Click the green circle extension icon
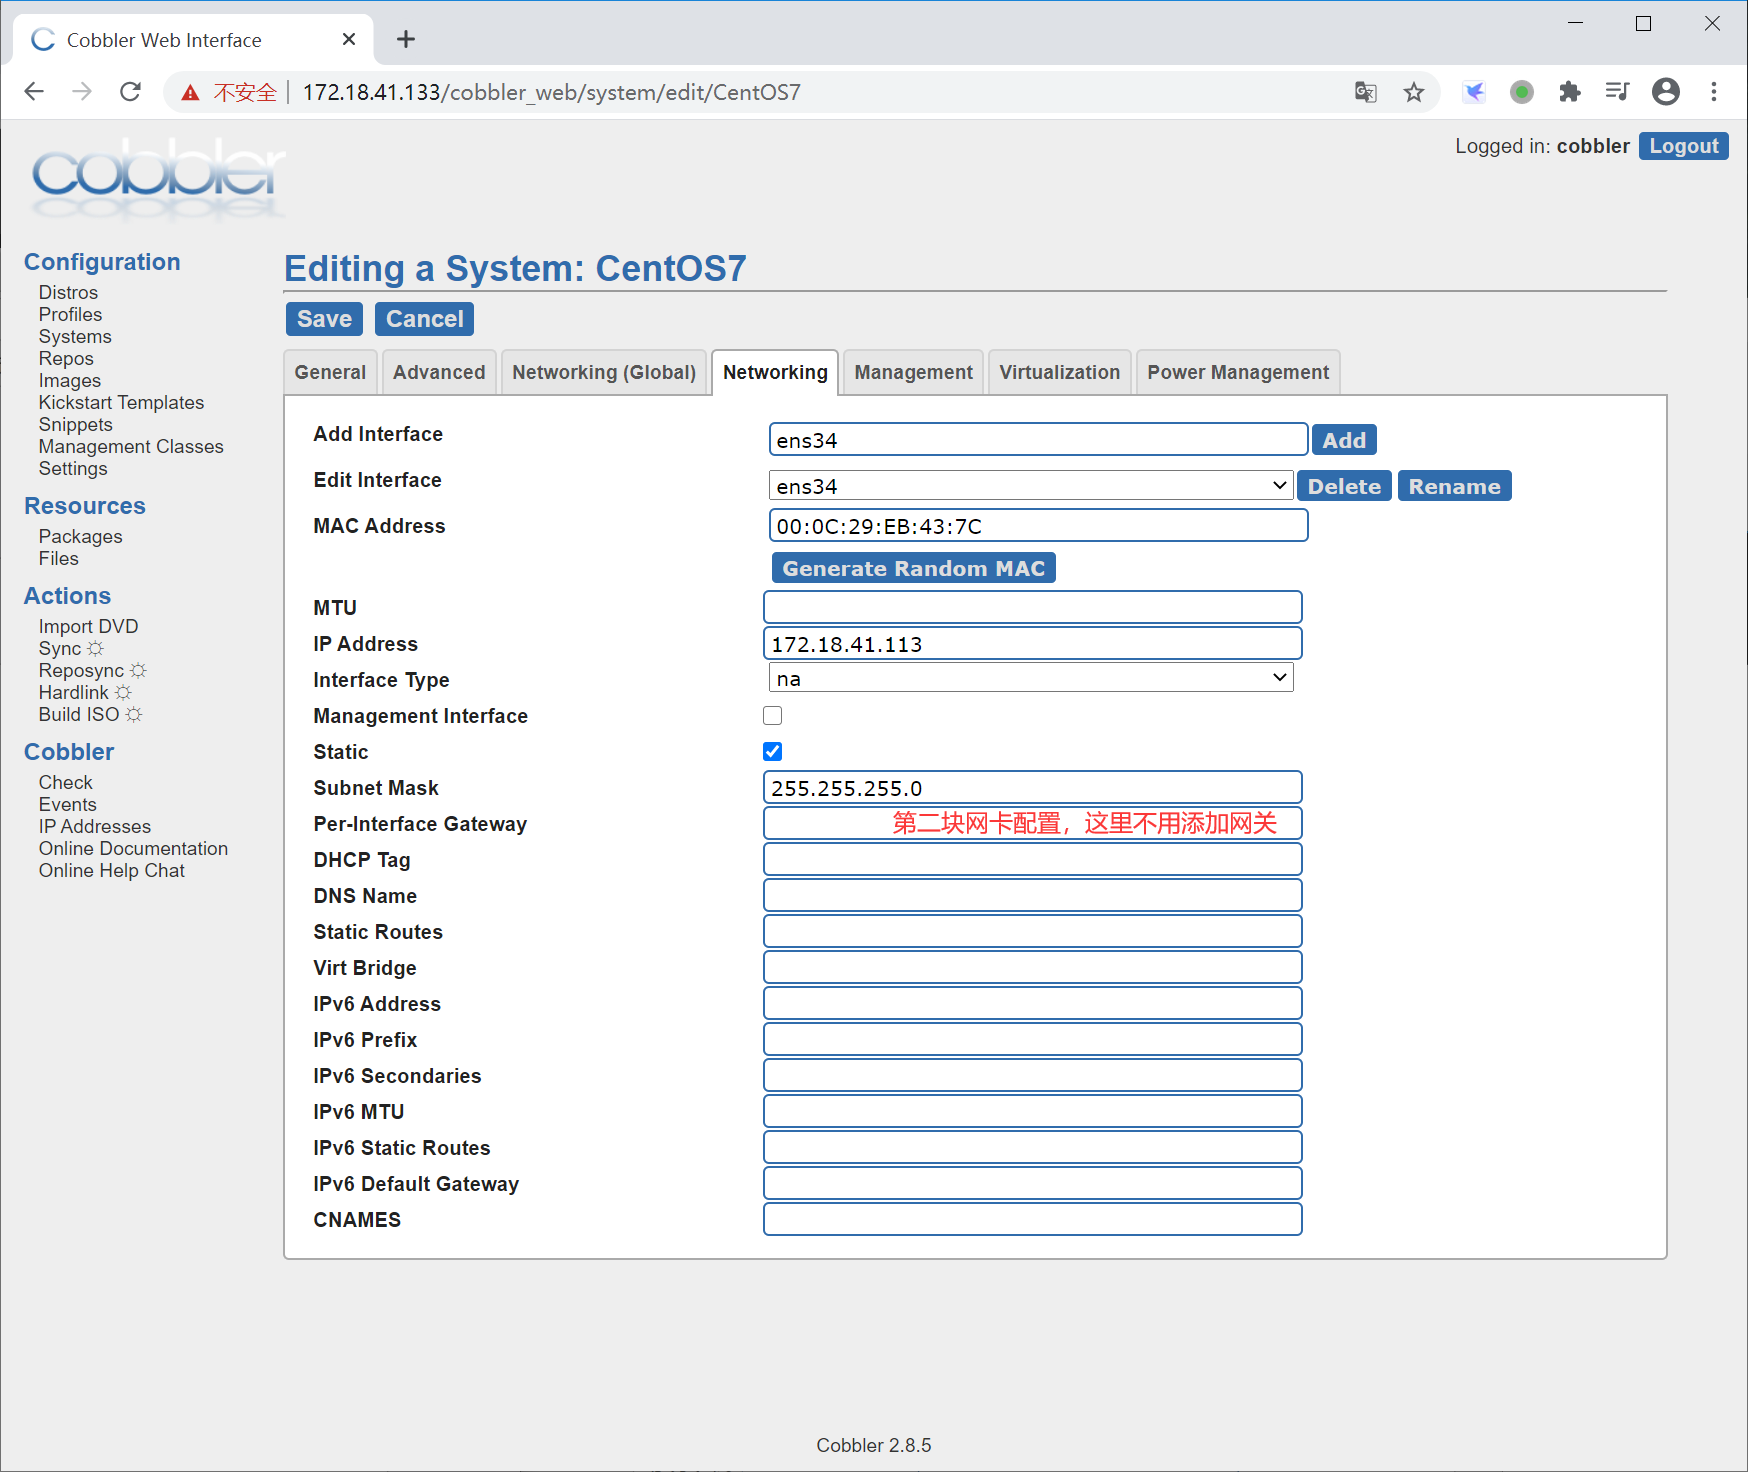Viewport: 1748px width, 1472px height. (x=1521, y=92)
